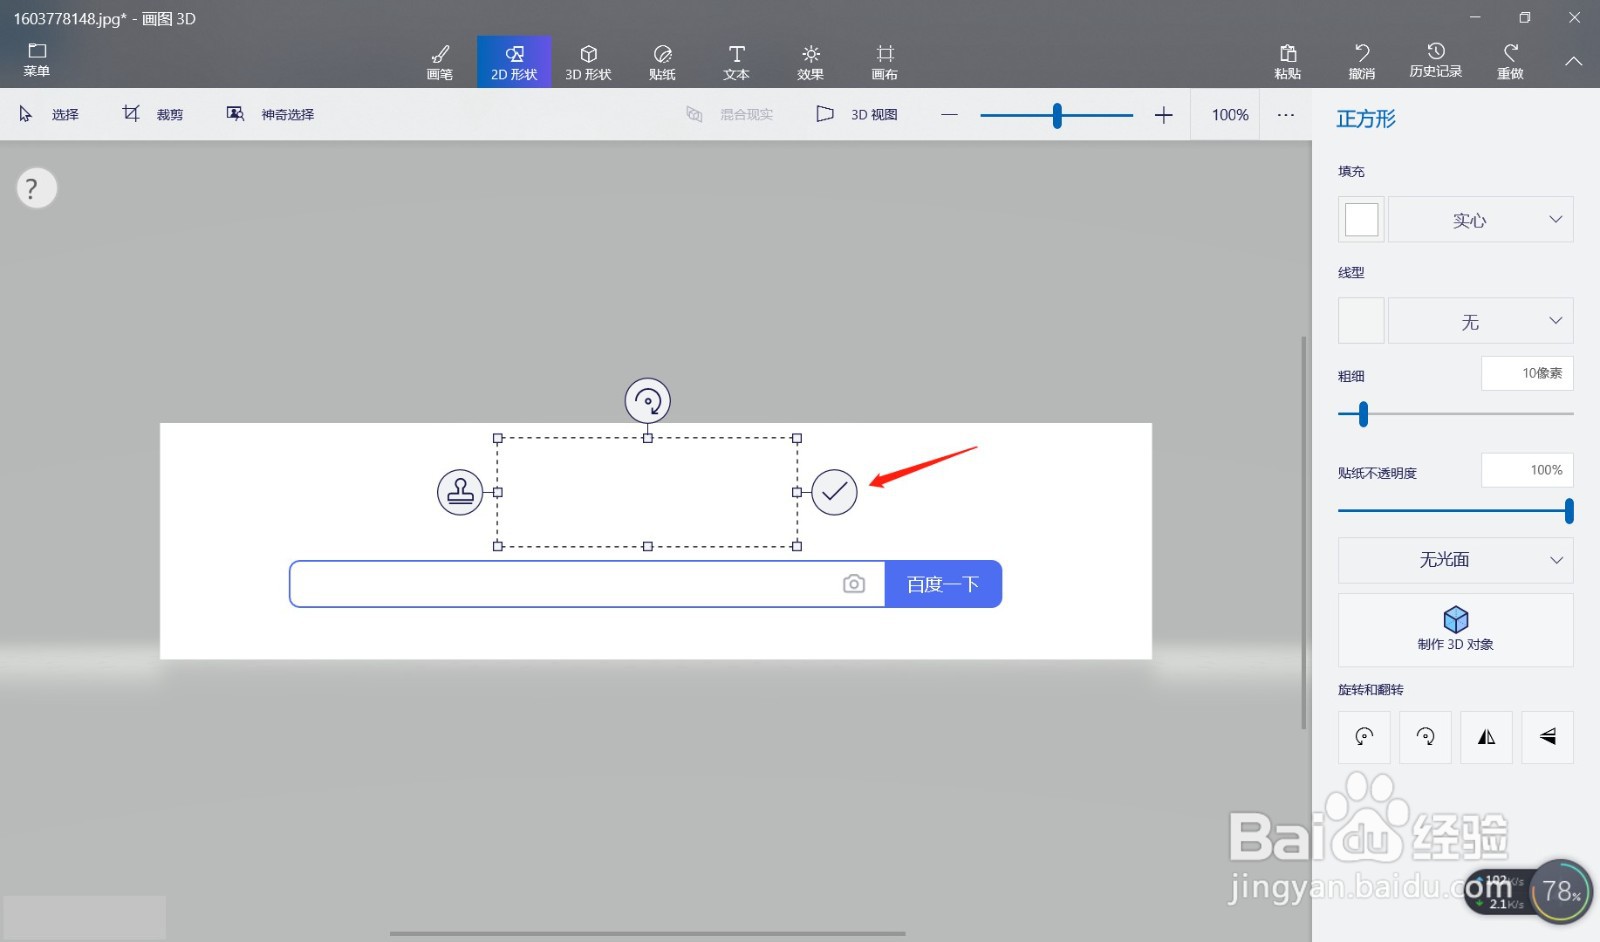Image resolution: width=1600 pixels, height=942 pixels.
Task: Click the vertical canvas scrollbar
Action: pyautogui.click(x=1303, y=532)
